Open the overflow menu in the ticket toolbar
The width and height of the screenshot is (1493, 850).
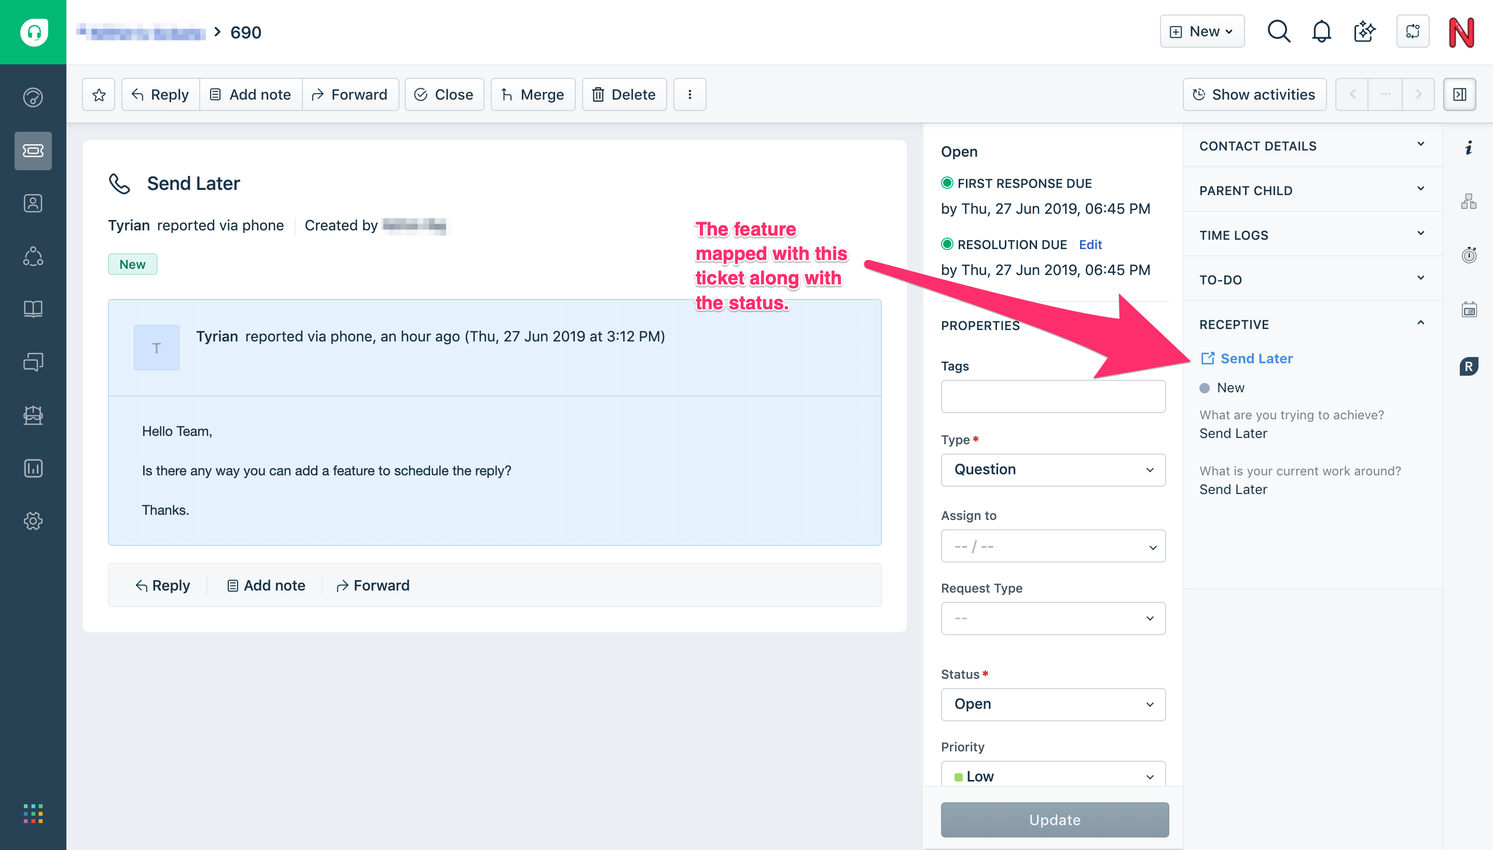[689, 94]
